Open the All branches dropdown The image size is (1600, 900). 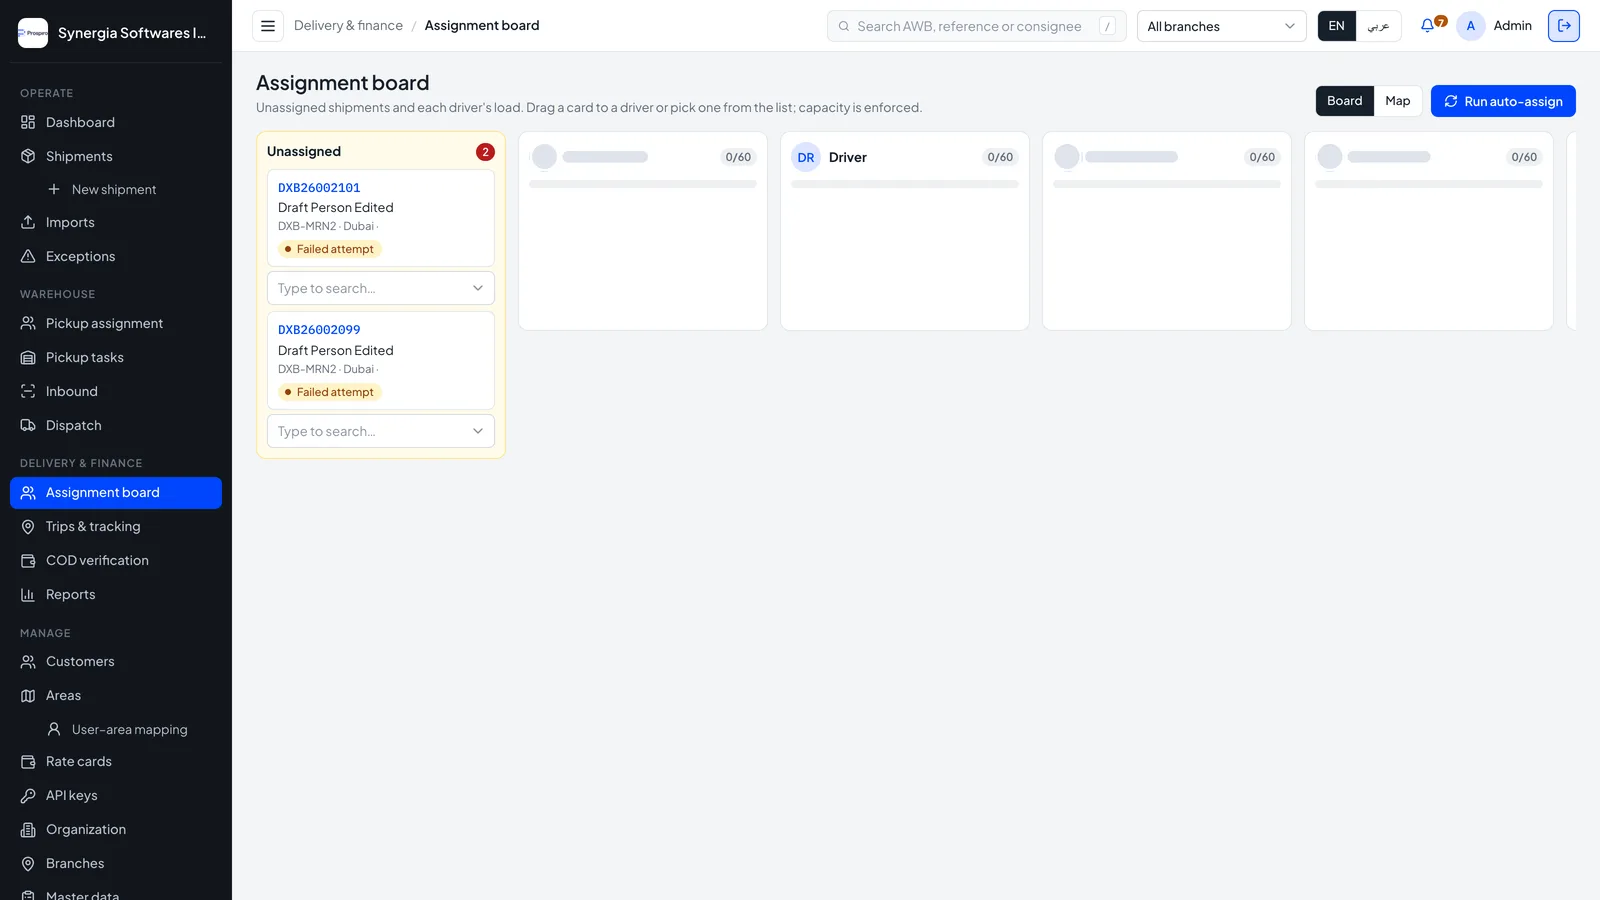pos(1221,26)
